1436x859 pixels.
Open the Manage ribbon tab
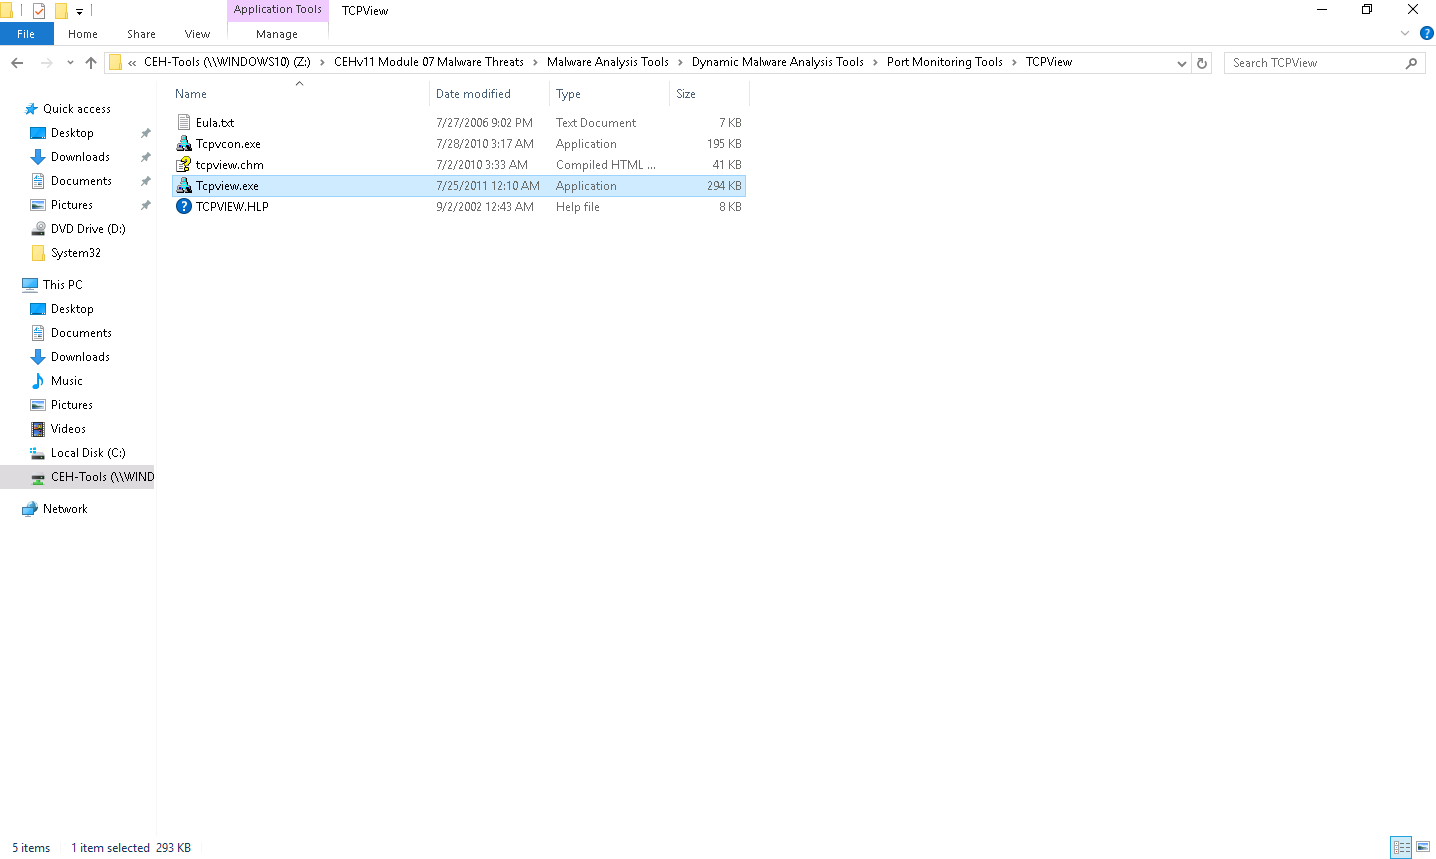click(x=277, y=34)
